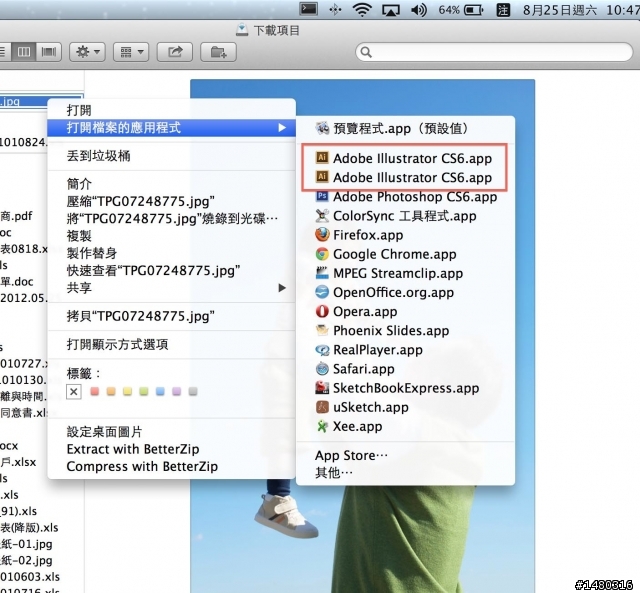Expand the 打開檔案的應用程式 submenu arrow

point(282,128)
